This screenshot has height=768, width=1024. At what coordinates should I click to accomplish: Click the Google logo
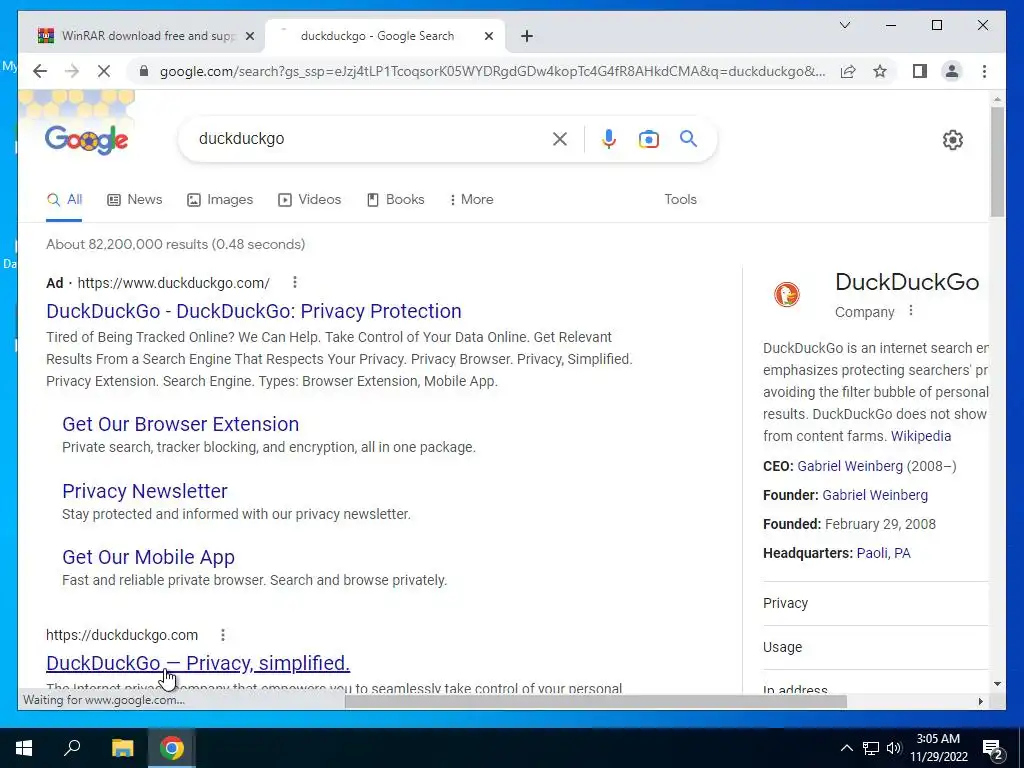click(x=86, y=140)
